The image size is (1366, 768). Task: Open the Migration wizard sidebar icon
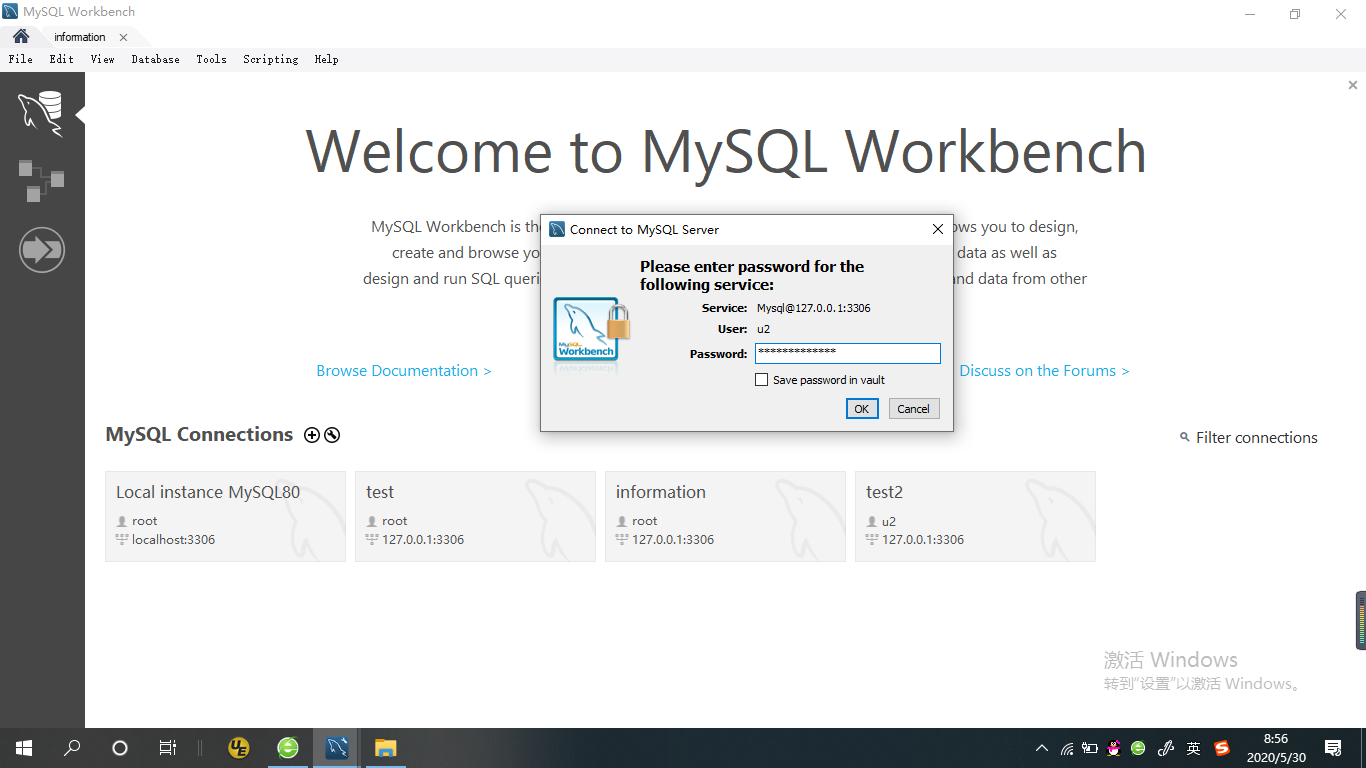[x=41, y=249]
